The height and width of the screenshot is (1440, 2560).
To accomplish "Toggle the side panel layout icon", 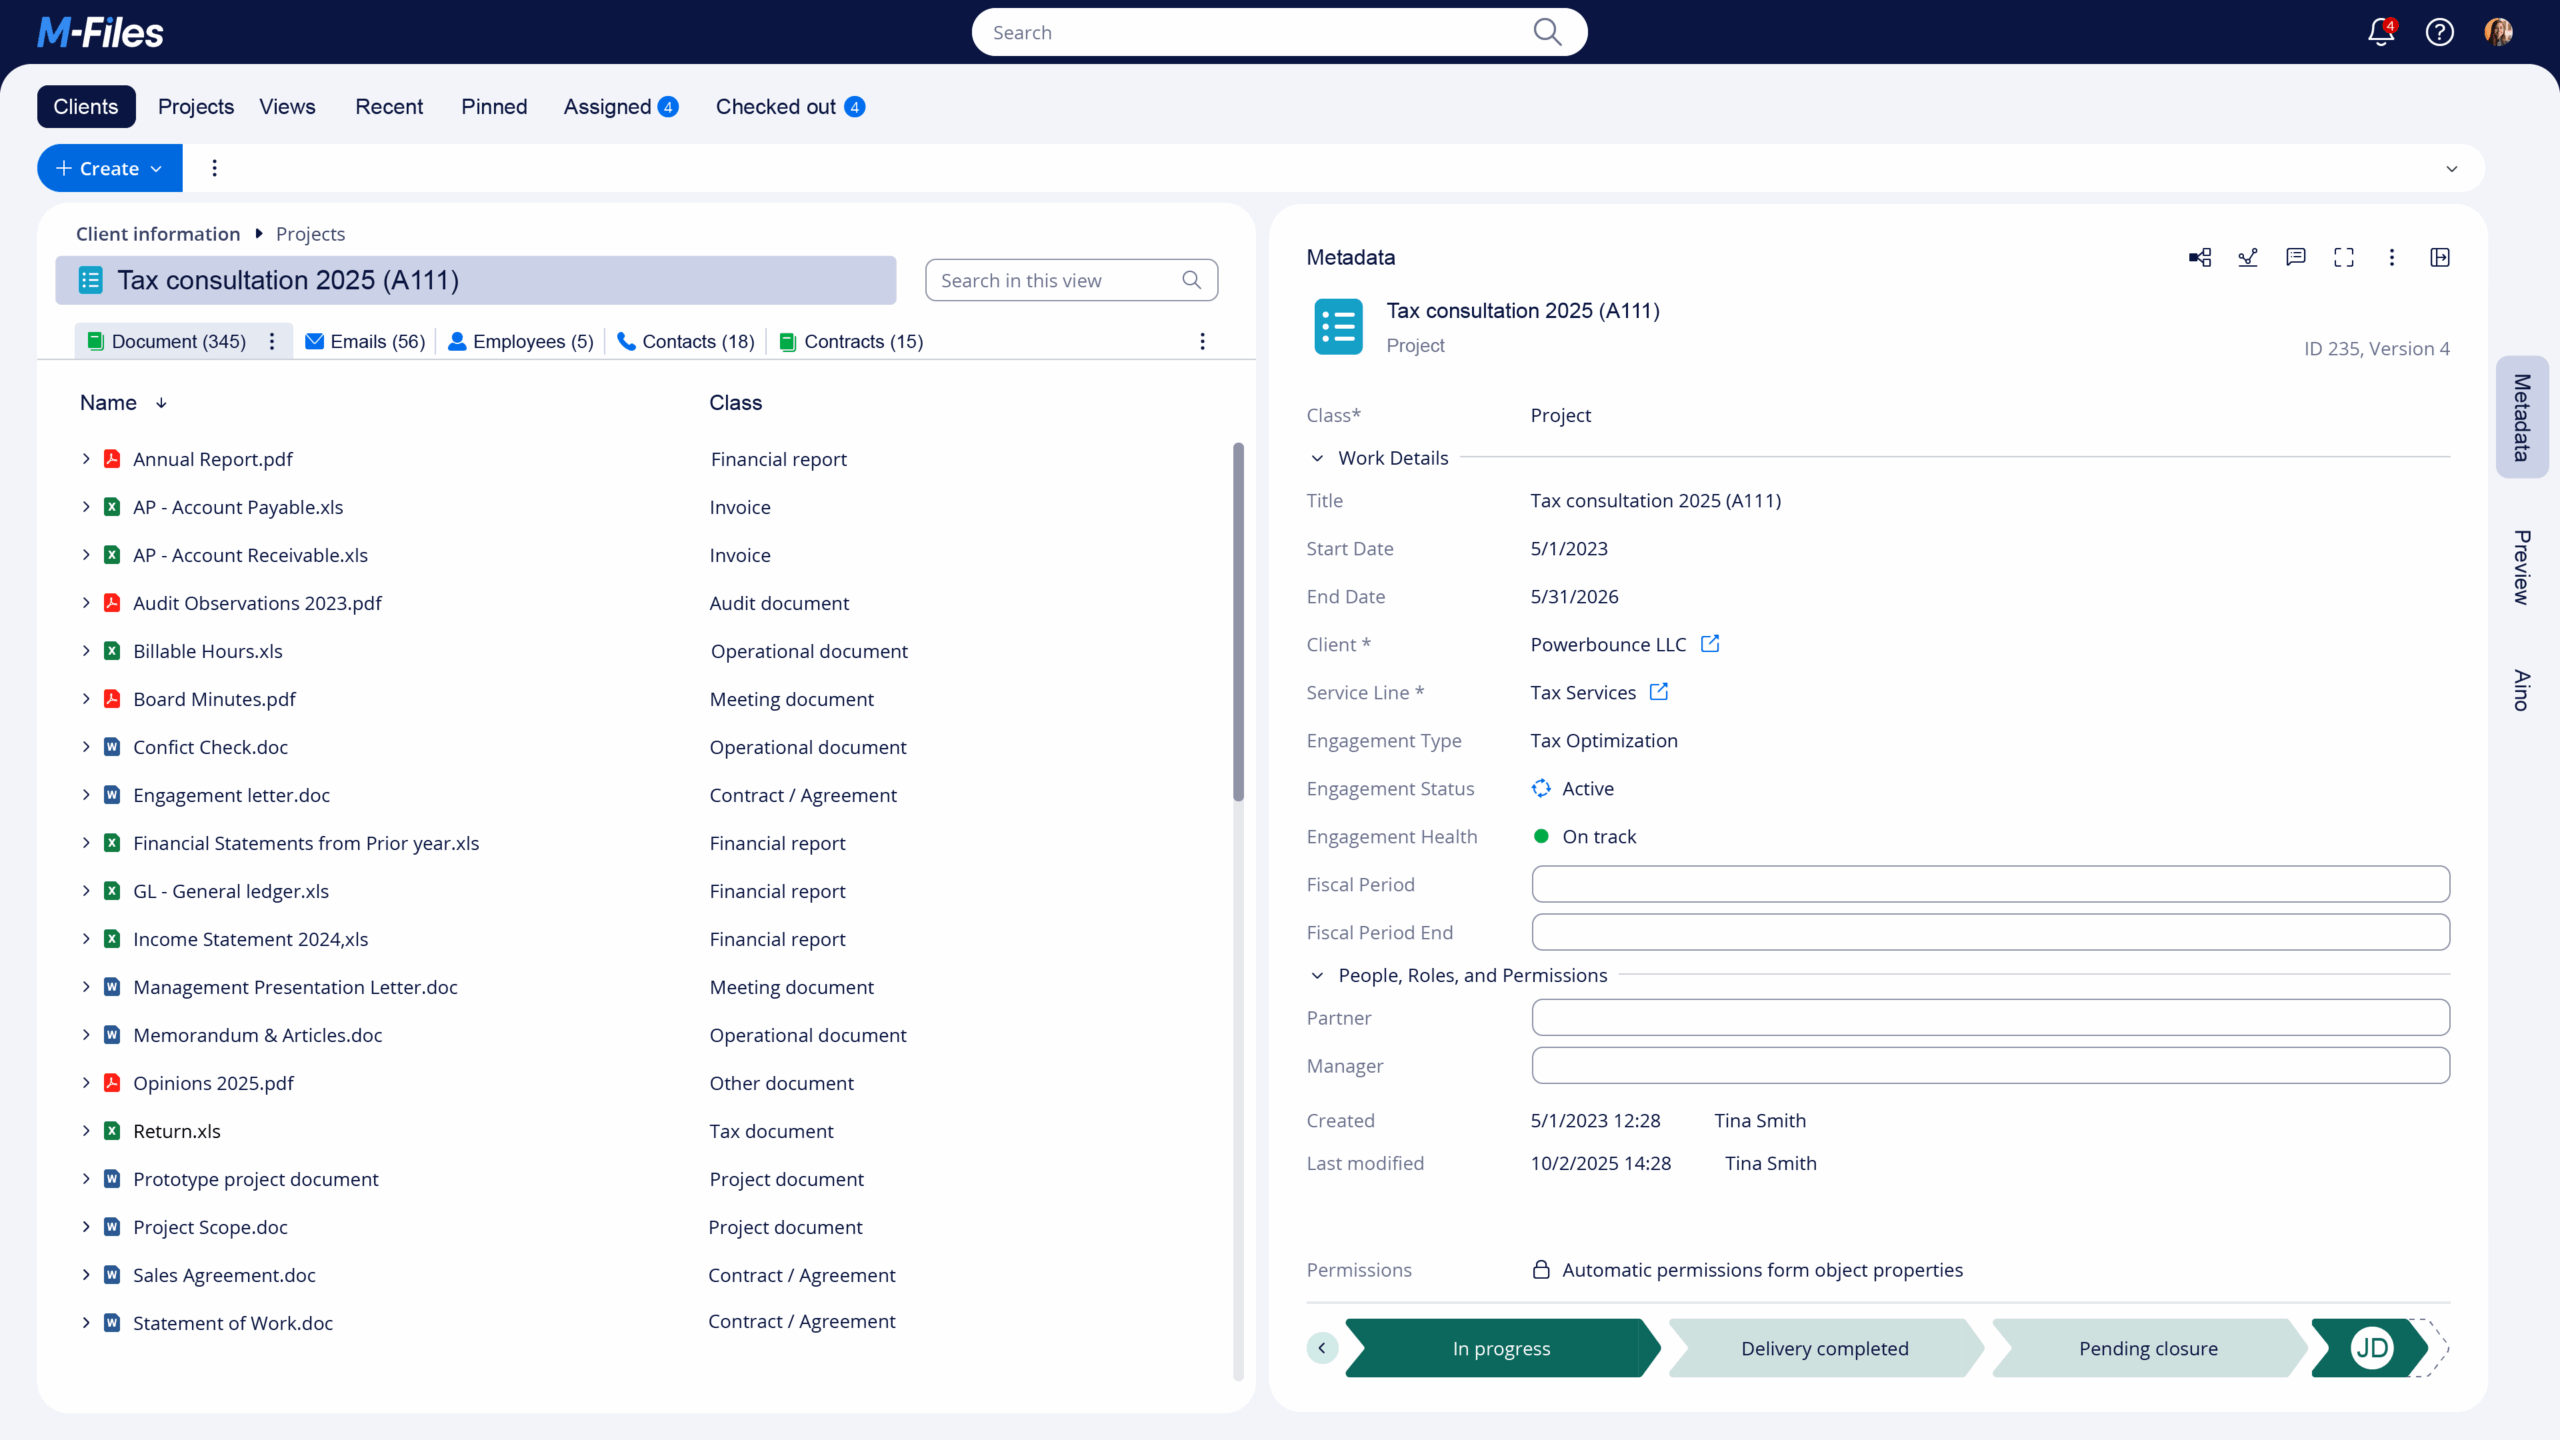I will coord(2440,258).
